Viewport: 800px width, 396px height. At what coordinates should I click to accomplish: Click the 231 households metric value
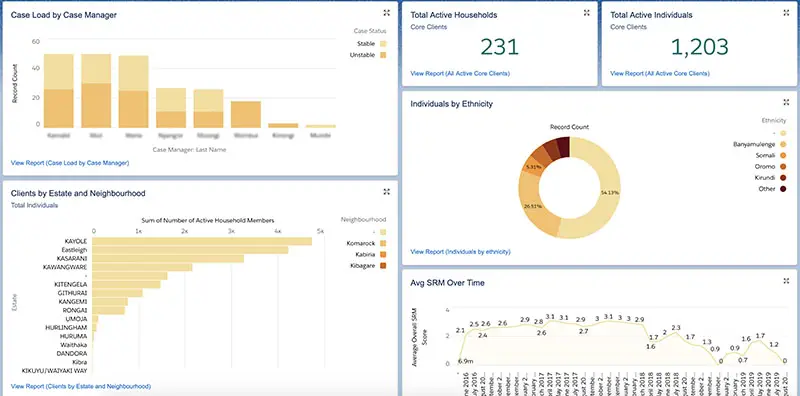pos(499,47)
